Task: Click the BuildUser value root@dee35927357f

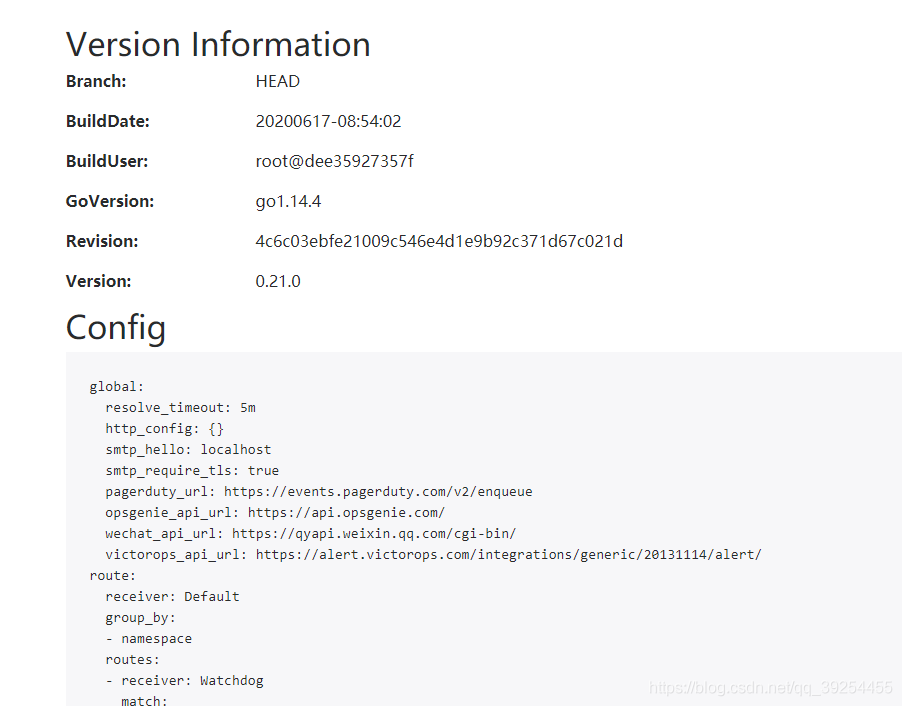Action: (x=334, y=161)
